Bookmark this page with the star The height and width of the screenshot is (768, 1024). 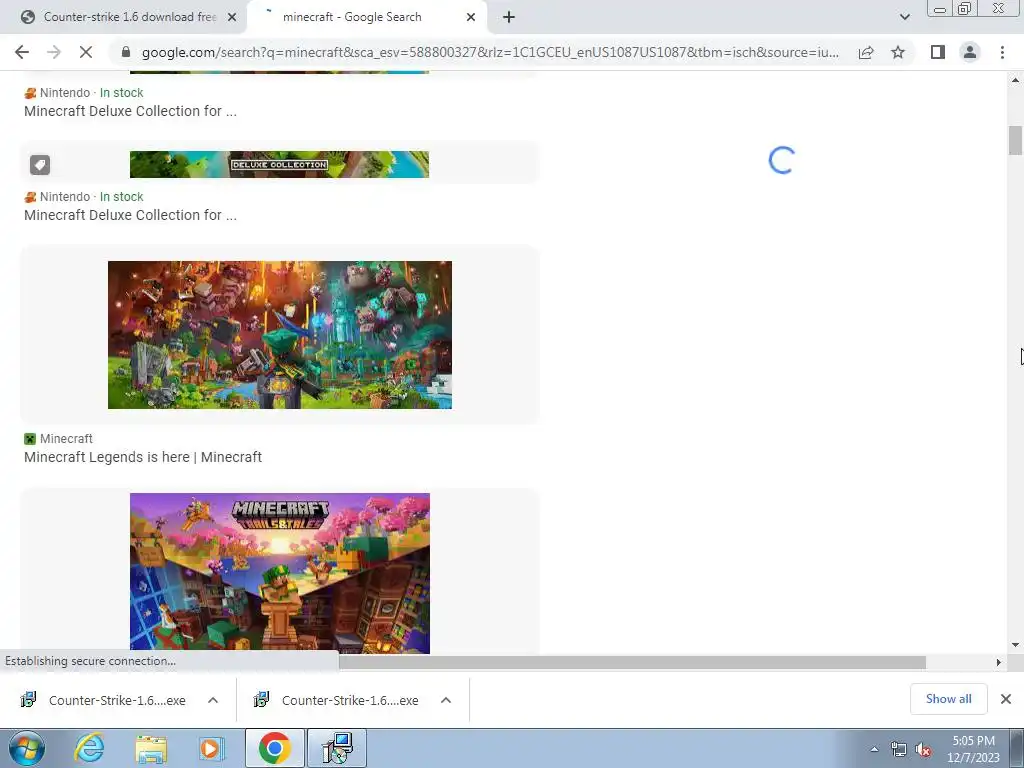[x=898, y=52]
